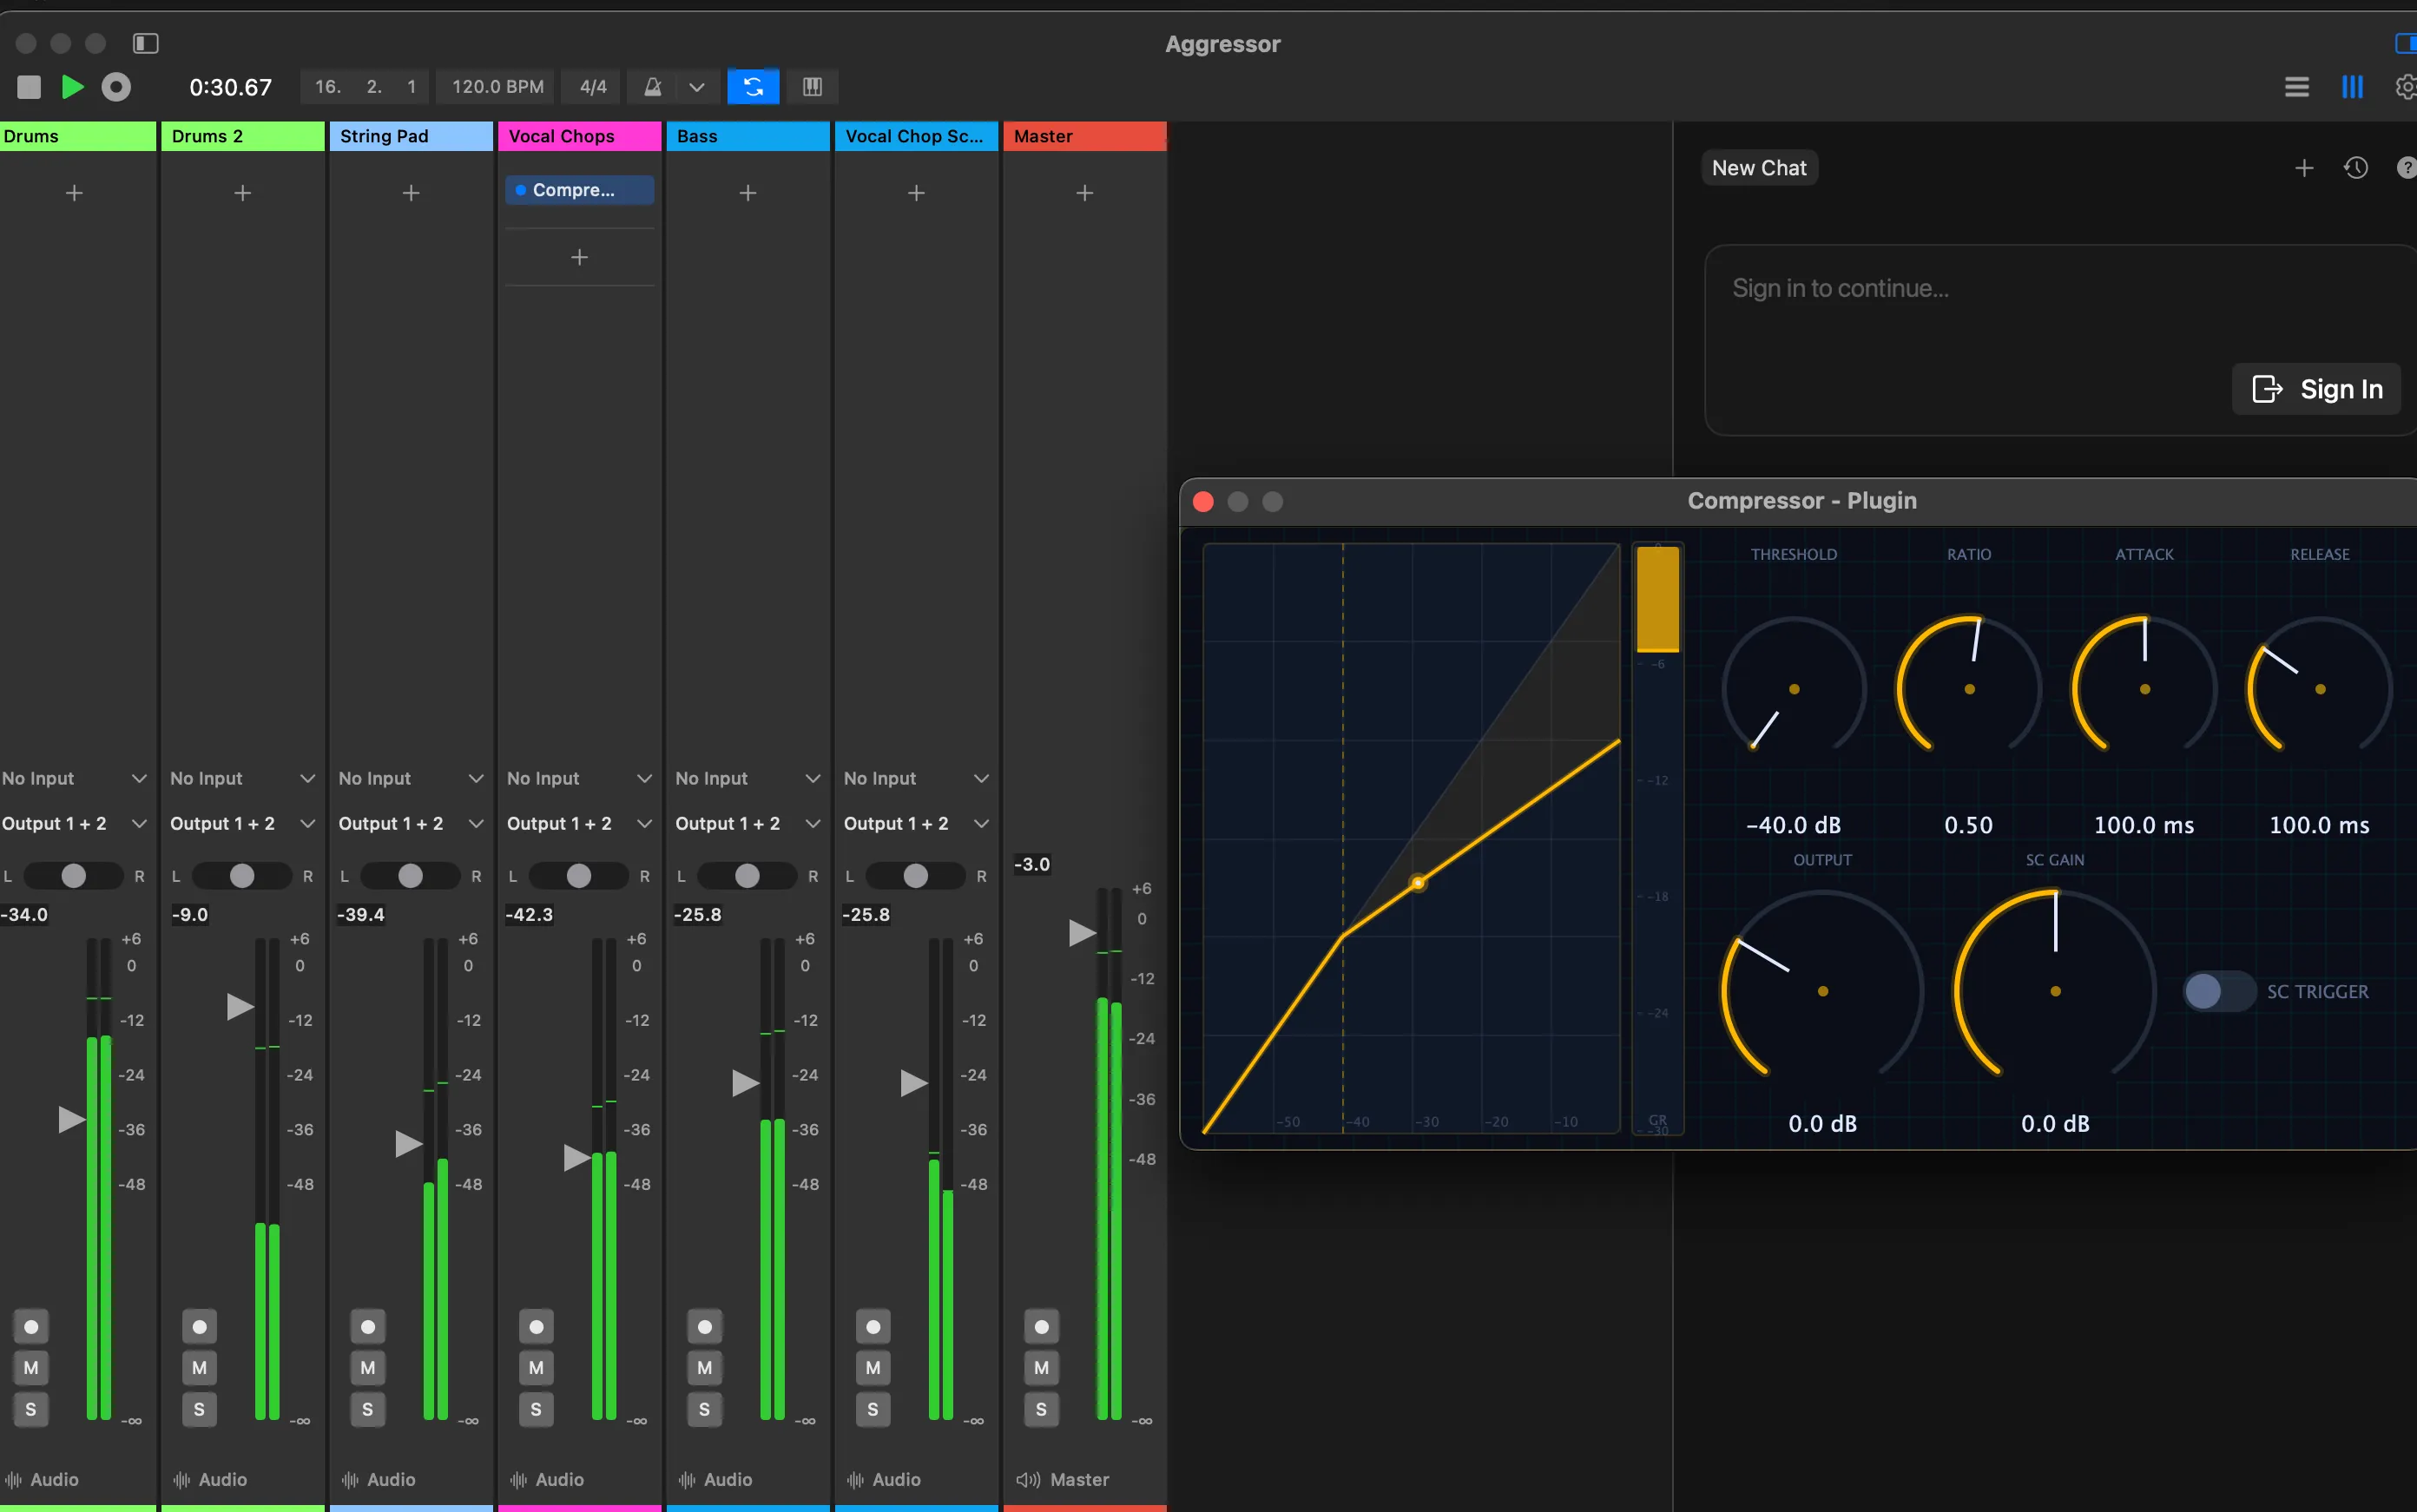The width and height of the screenshot is (2417, 1512).
Task: Open the No Input dropdown on the Drums track
Action: pos(74,778)
